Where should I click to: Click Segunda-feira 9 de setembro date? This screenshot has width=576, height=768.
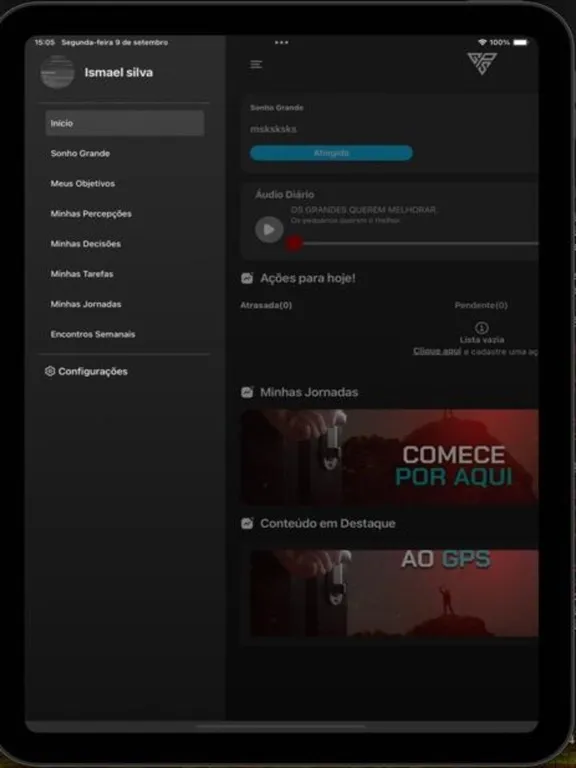tap(115, 43)
